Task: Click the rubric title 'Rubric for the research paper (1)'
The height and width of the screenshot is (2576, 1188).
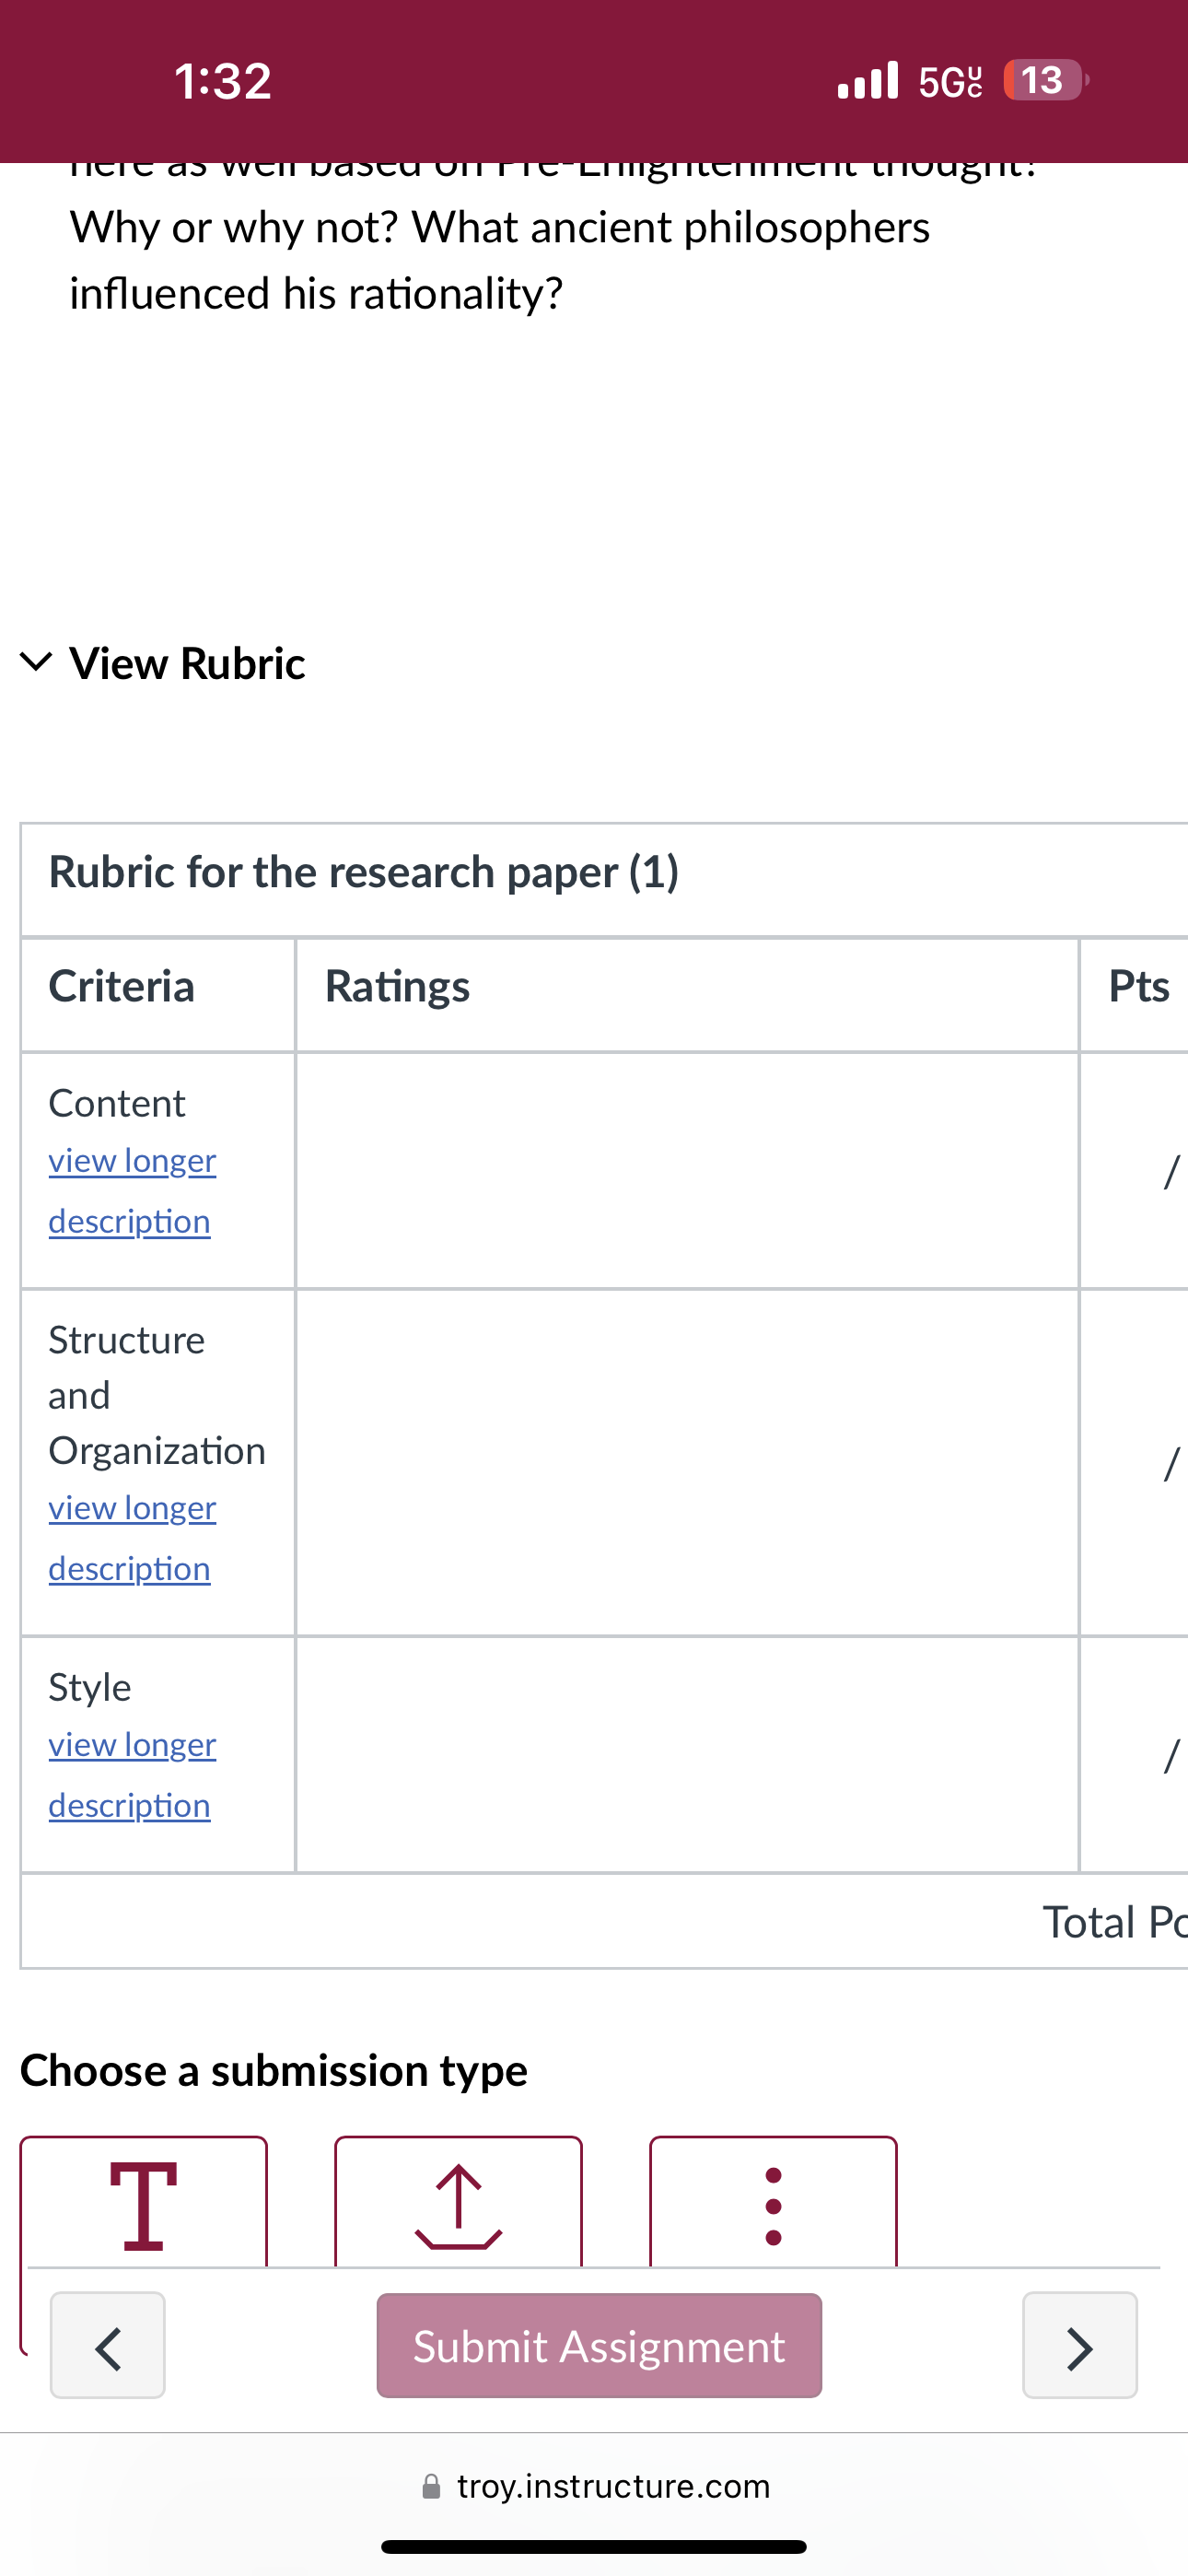Action: pos(364,872)
